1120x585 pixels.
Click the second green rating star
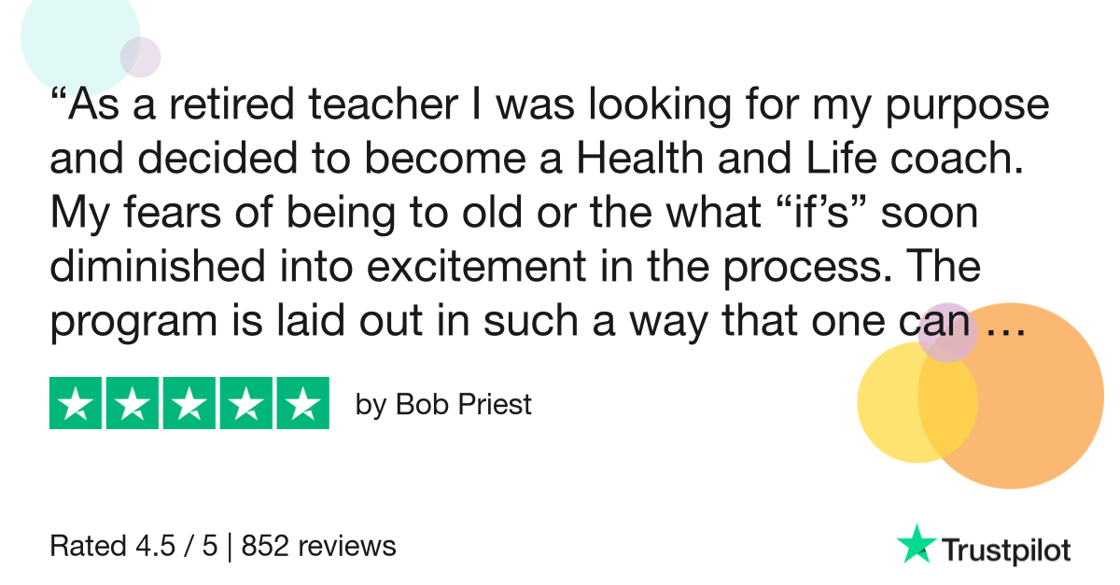tap(132, 404)
